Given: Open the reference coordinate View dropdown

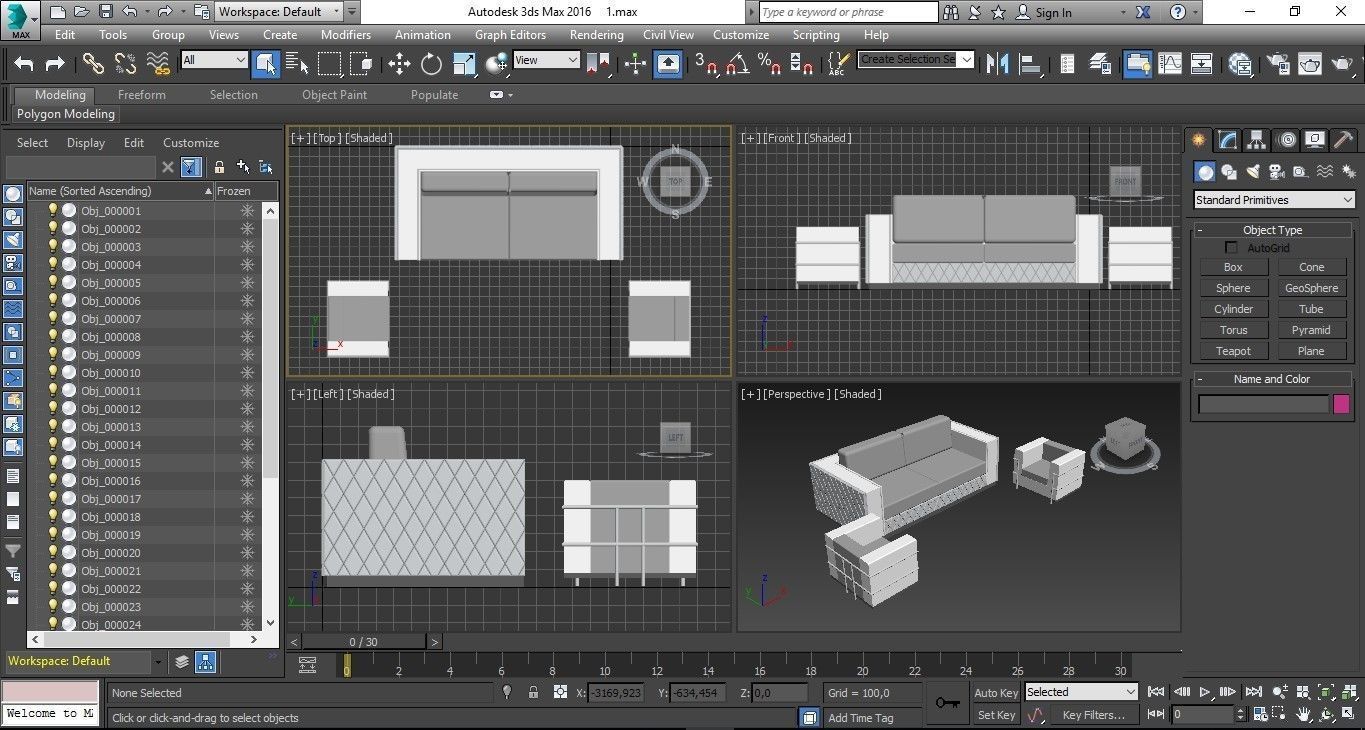Looking at the screenshot, I should (x=546, y=60).
